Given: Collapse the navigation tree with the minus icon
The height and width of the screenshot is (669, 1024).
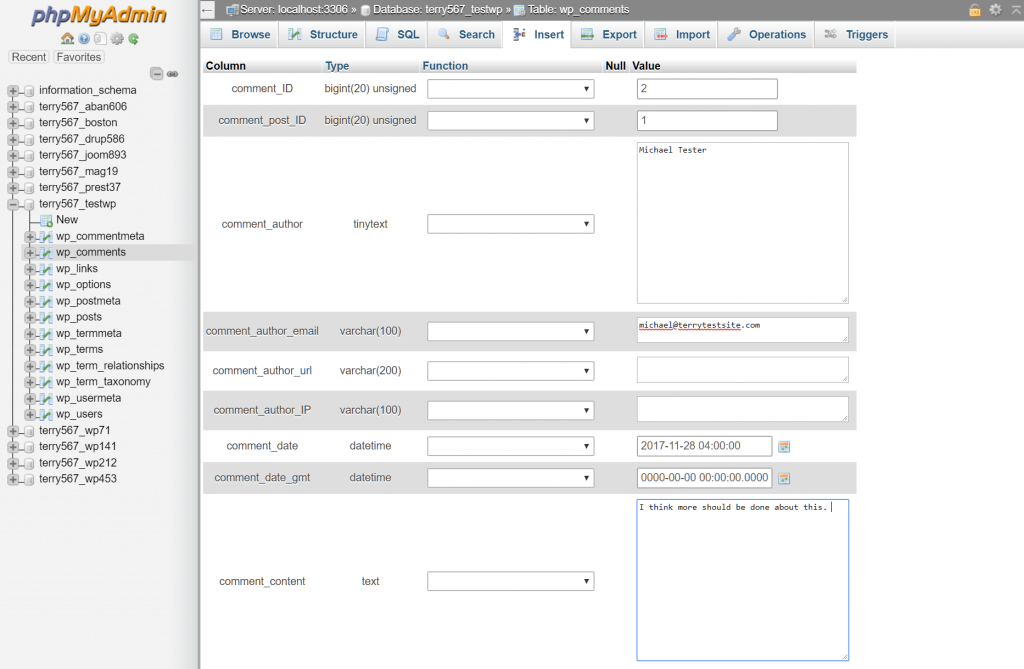Looking at the screenshot, I should coord(156,73).
